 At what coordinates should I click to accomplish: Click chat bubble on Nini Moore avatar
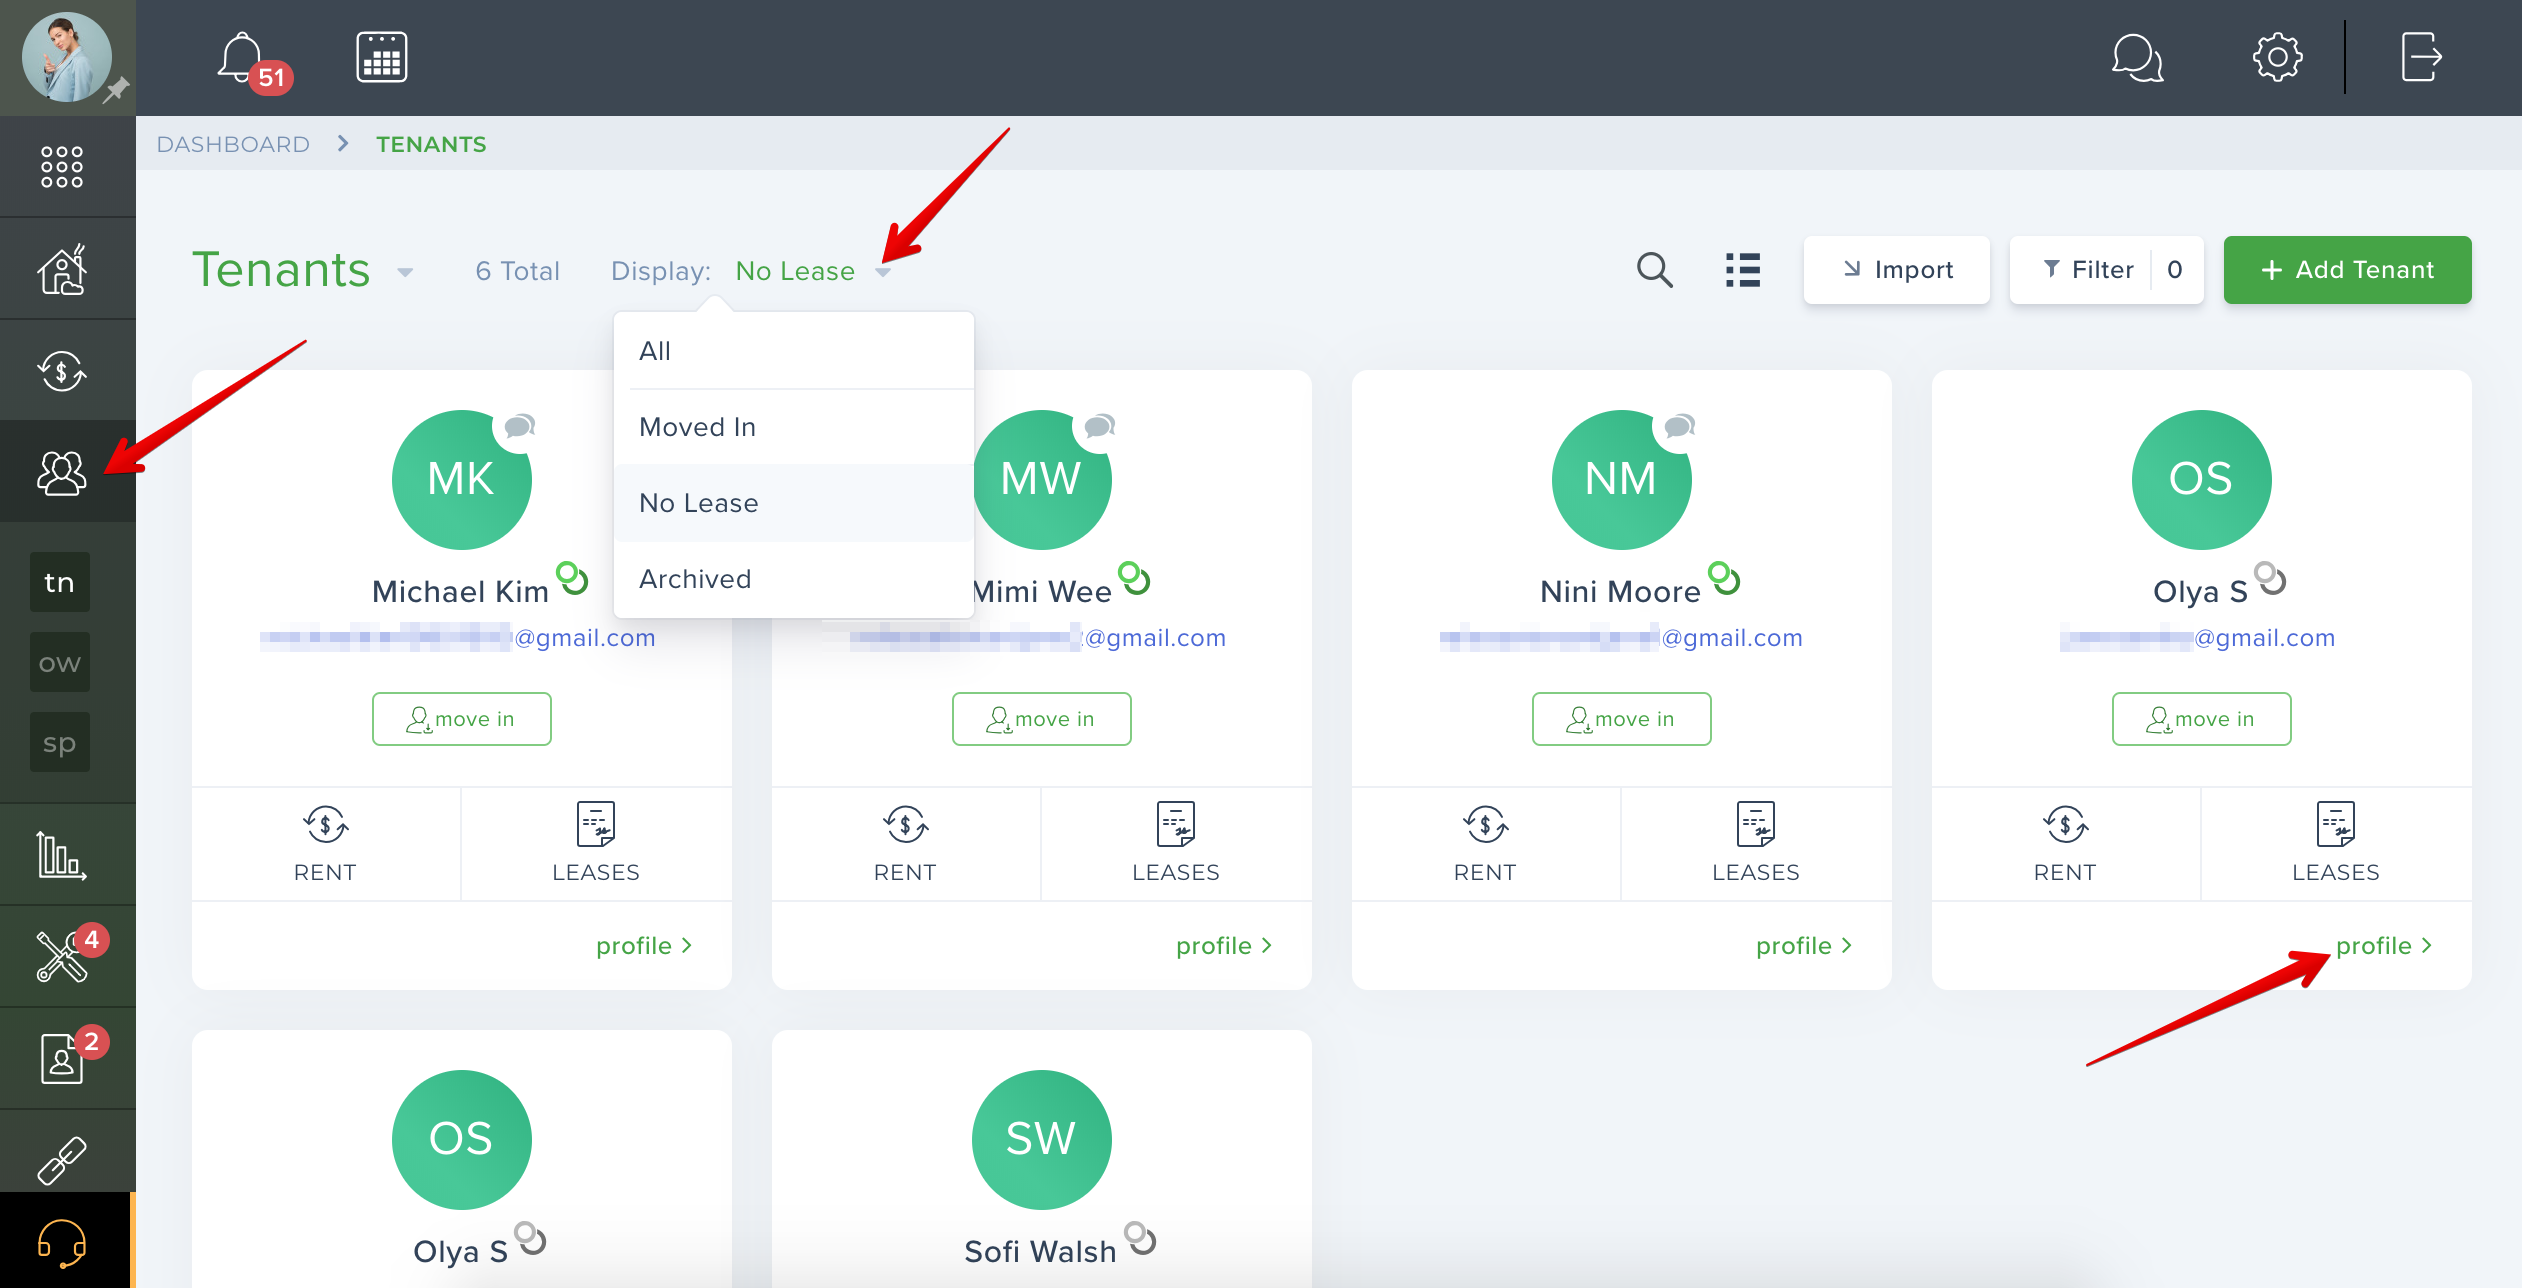click(1679, 427)
